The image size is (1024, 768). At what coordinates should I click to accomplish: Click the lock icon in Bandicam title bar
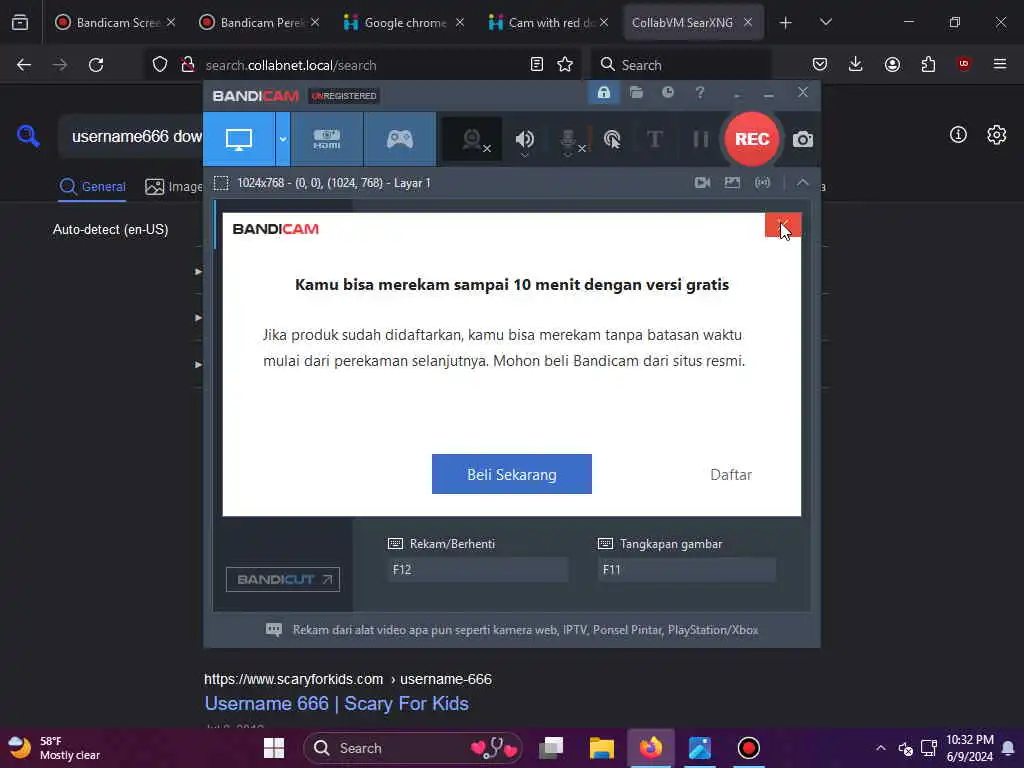pos(604,93)
